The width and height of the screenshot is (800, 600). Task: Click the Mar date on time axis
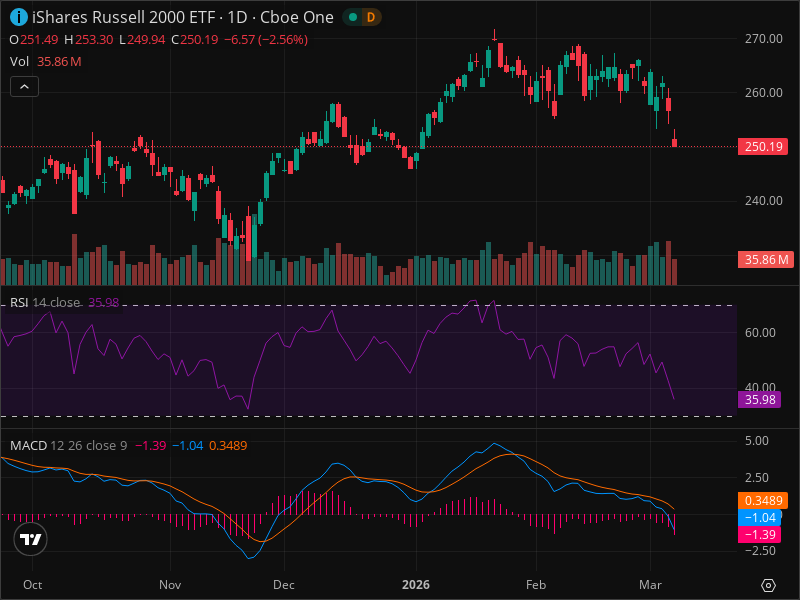pyautogui.click(x=651, y=585)
